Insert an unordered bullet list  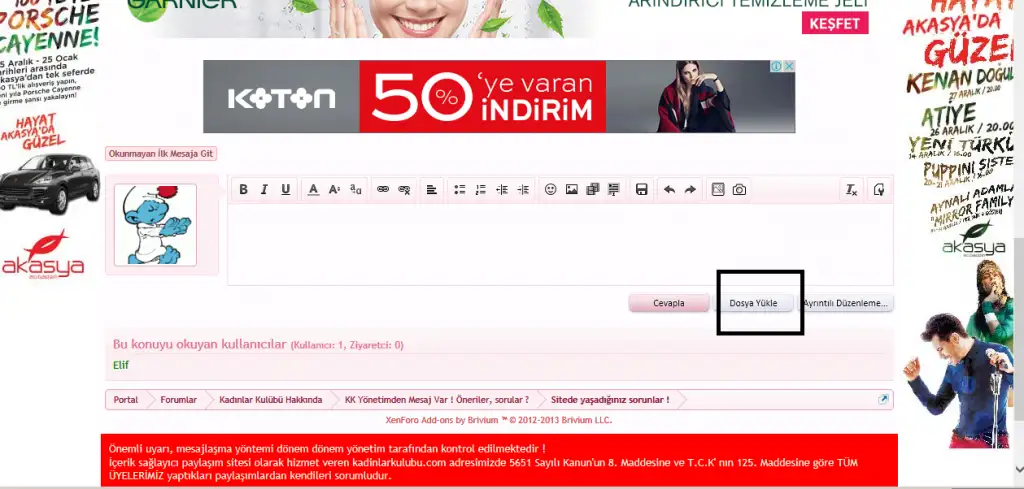coord(460,189)
